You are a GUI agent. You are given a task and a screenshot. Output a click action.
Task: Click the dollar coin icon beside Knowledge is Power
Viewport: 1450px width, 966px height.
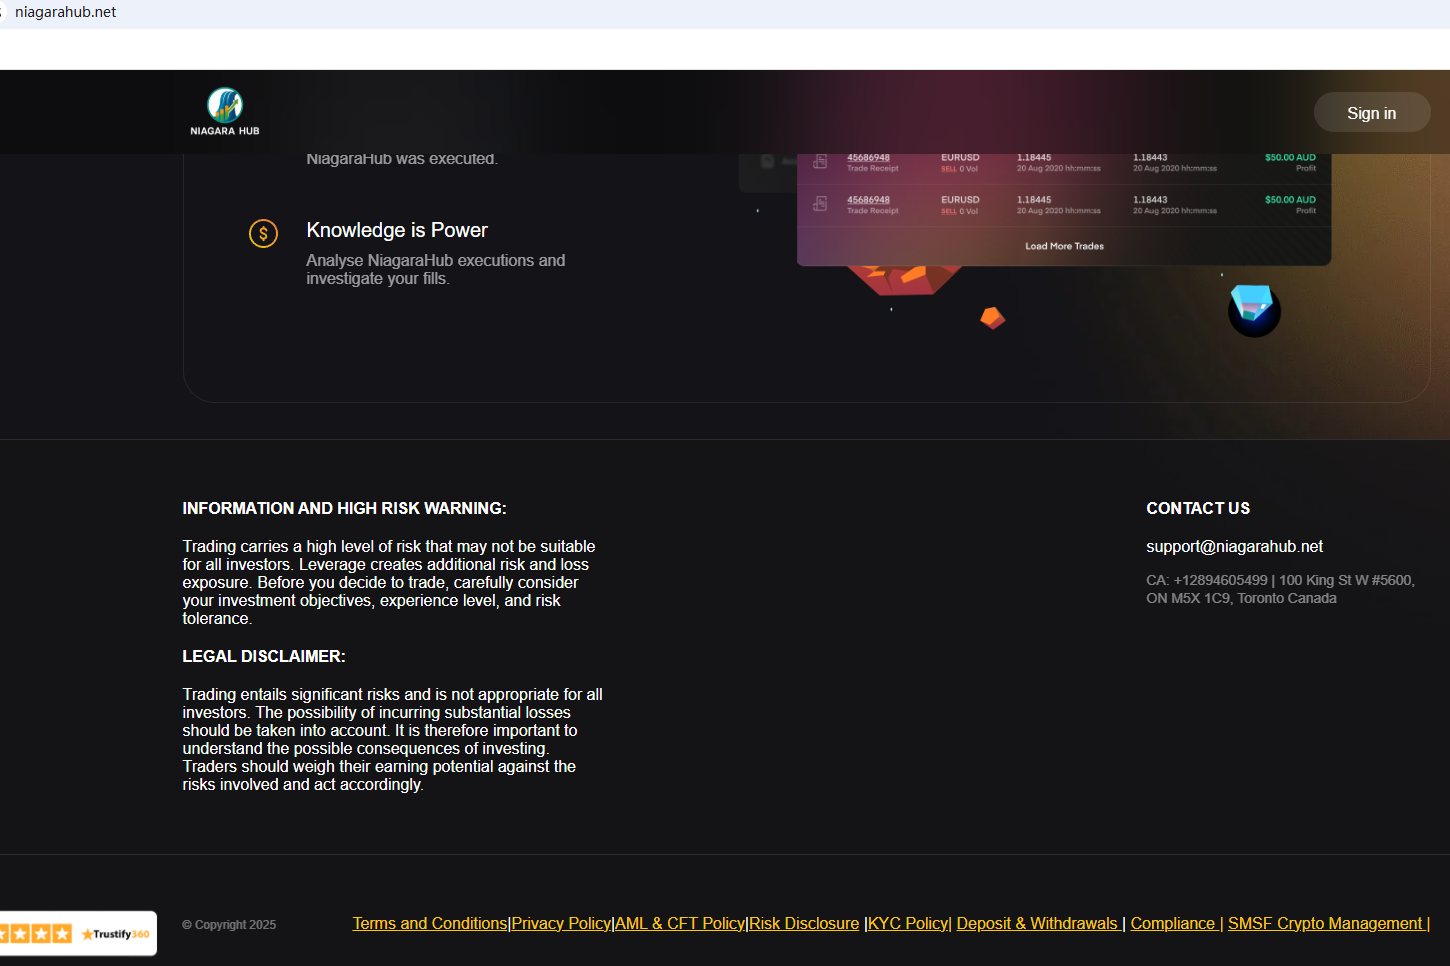[x=263, y=234]
